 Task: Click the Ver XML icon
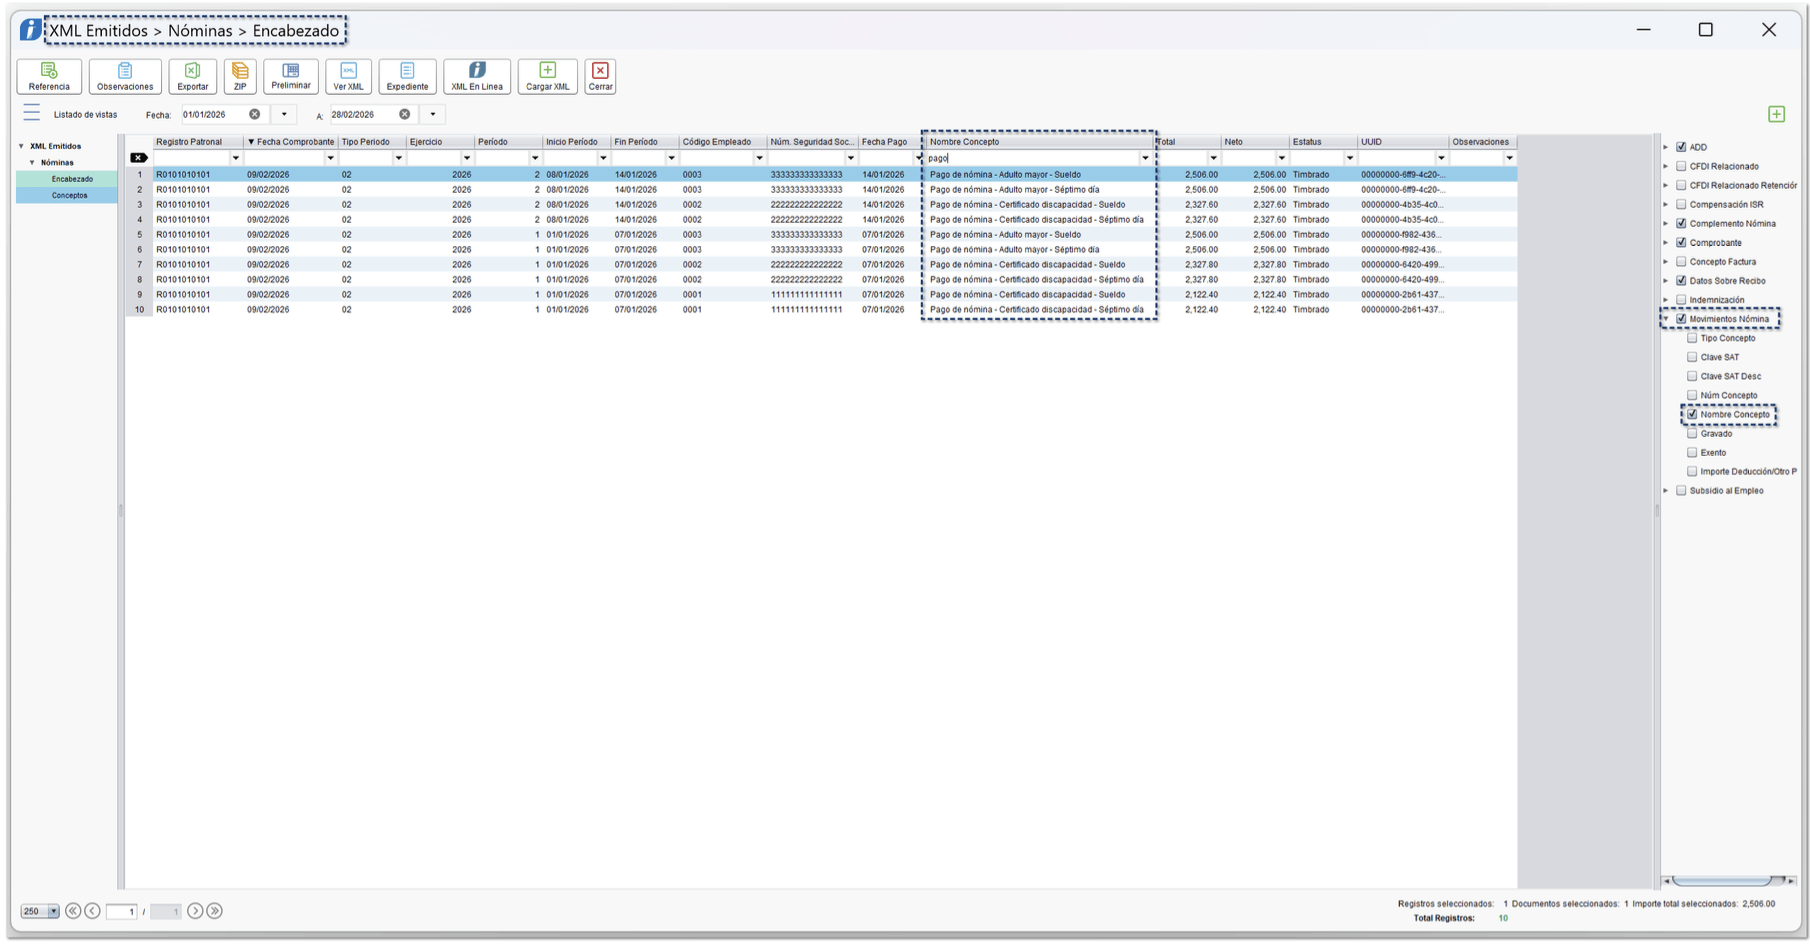pos(348,76)
